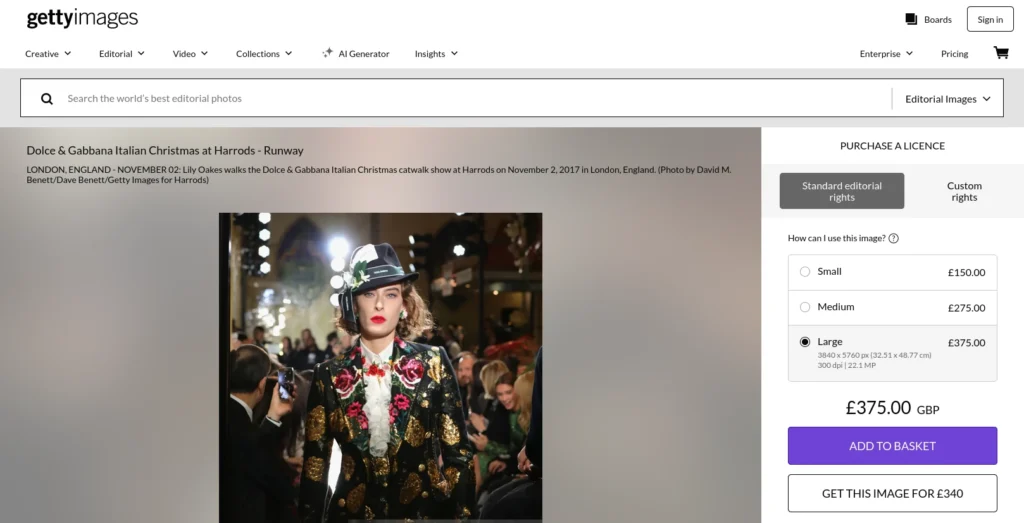
Task: Click the AI Generator sparkle icon
Action: (x=327, y=53)
